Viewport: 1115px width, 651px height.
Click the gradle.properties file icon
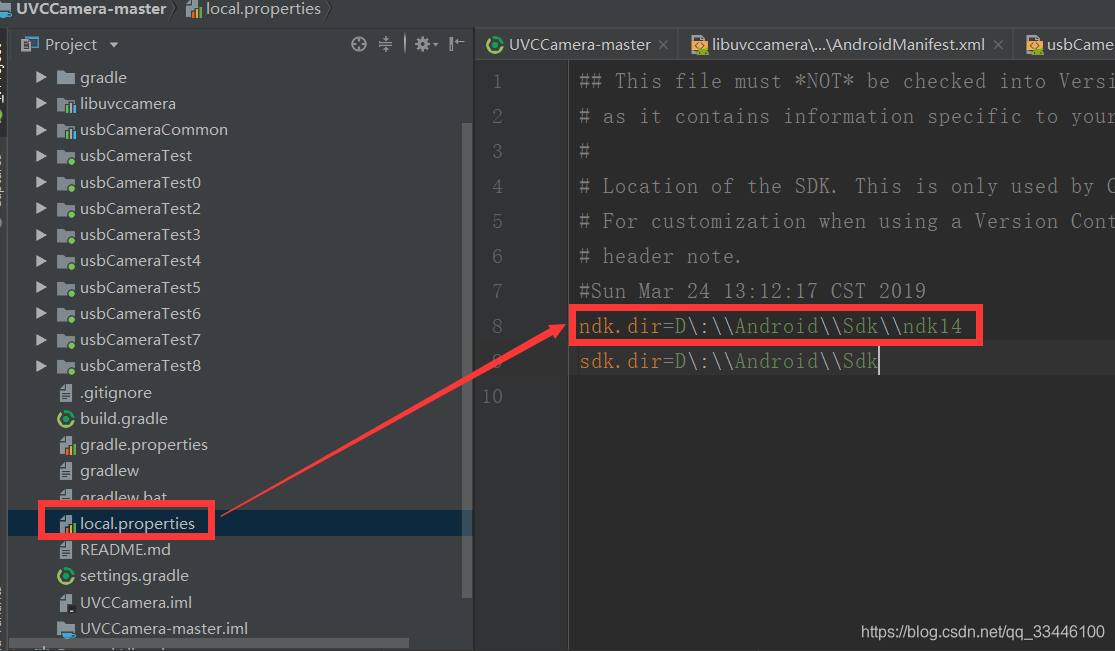pos(67,445)
